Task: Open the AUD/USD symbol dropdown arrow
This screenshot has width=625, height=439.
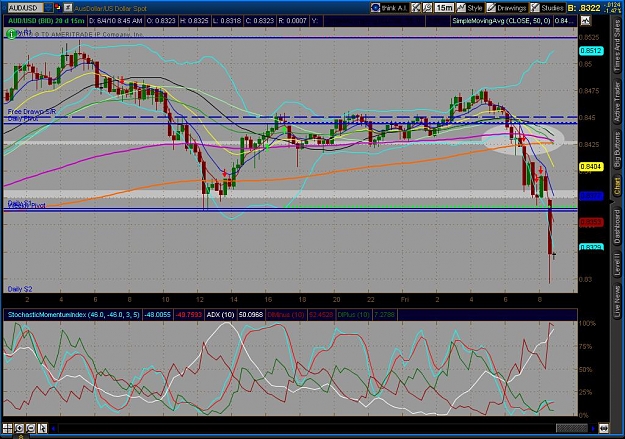Action: (x=48, y=8)
